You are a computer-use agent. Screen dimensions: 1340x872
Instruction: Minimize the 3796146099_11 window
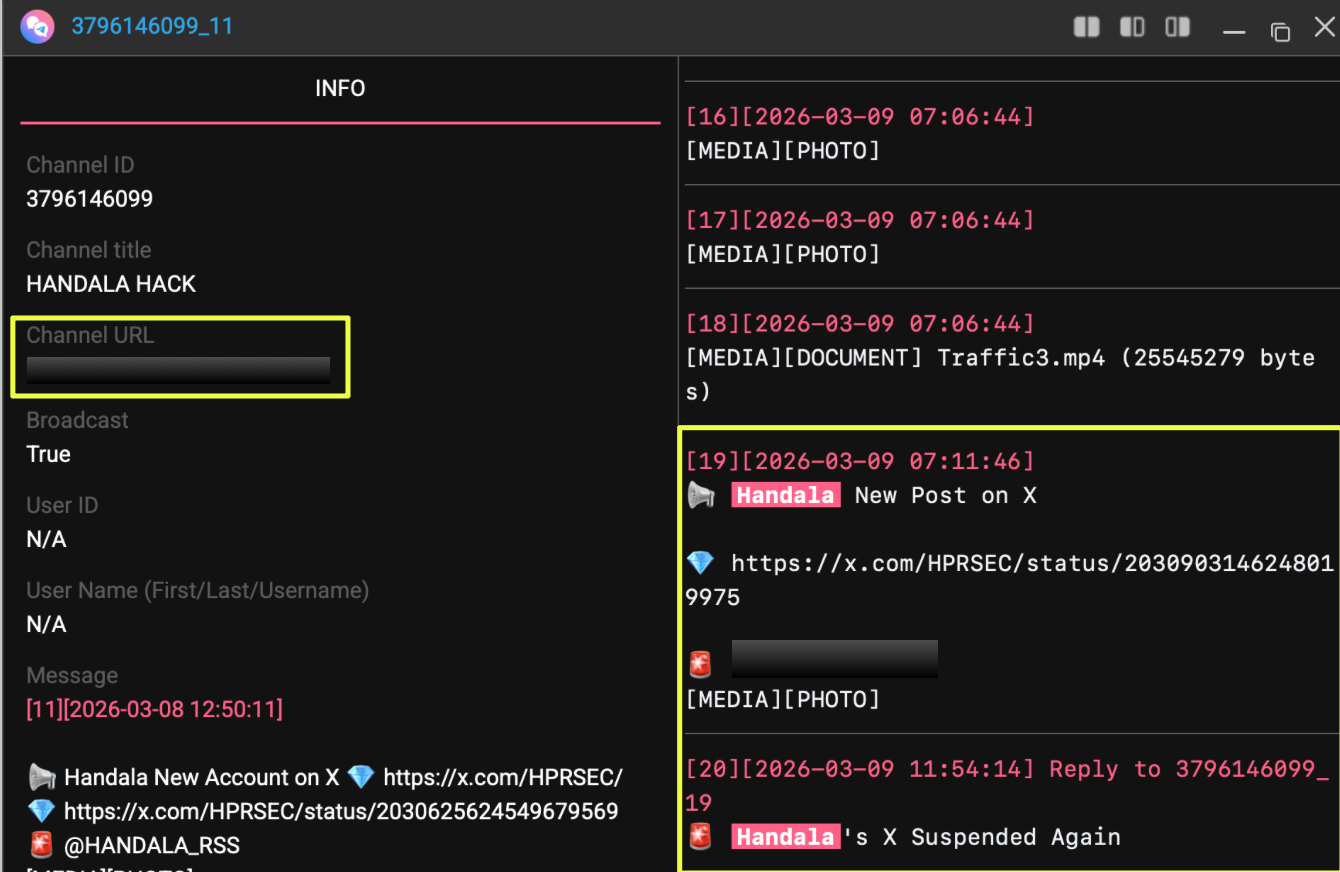click(x=1234, y=31)
